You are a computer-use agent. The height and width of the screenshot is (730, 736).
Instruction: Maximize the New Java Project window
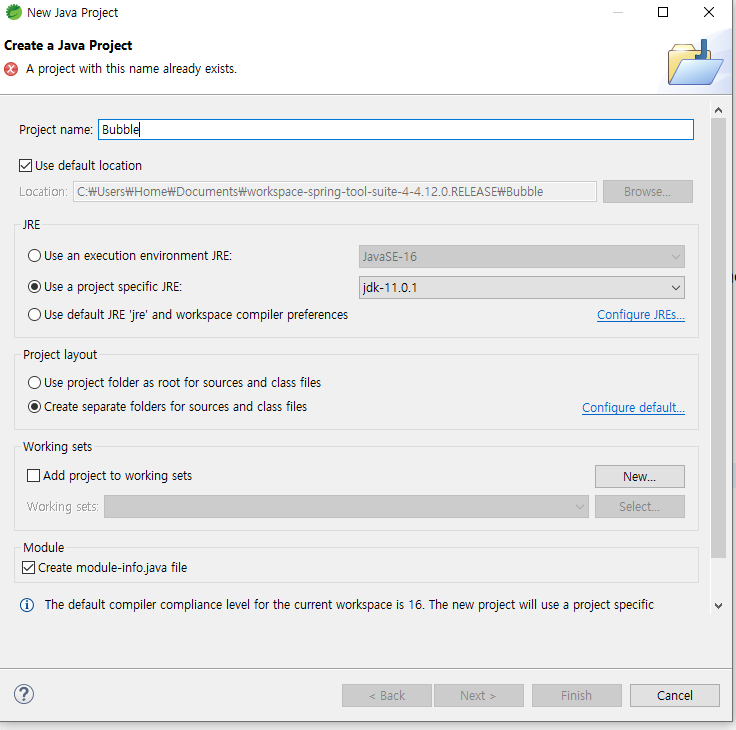click(662, 12)
